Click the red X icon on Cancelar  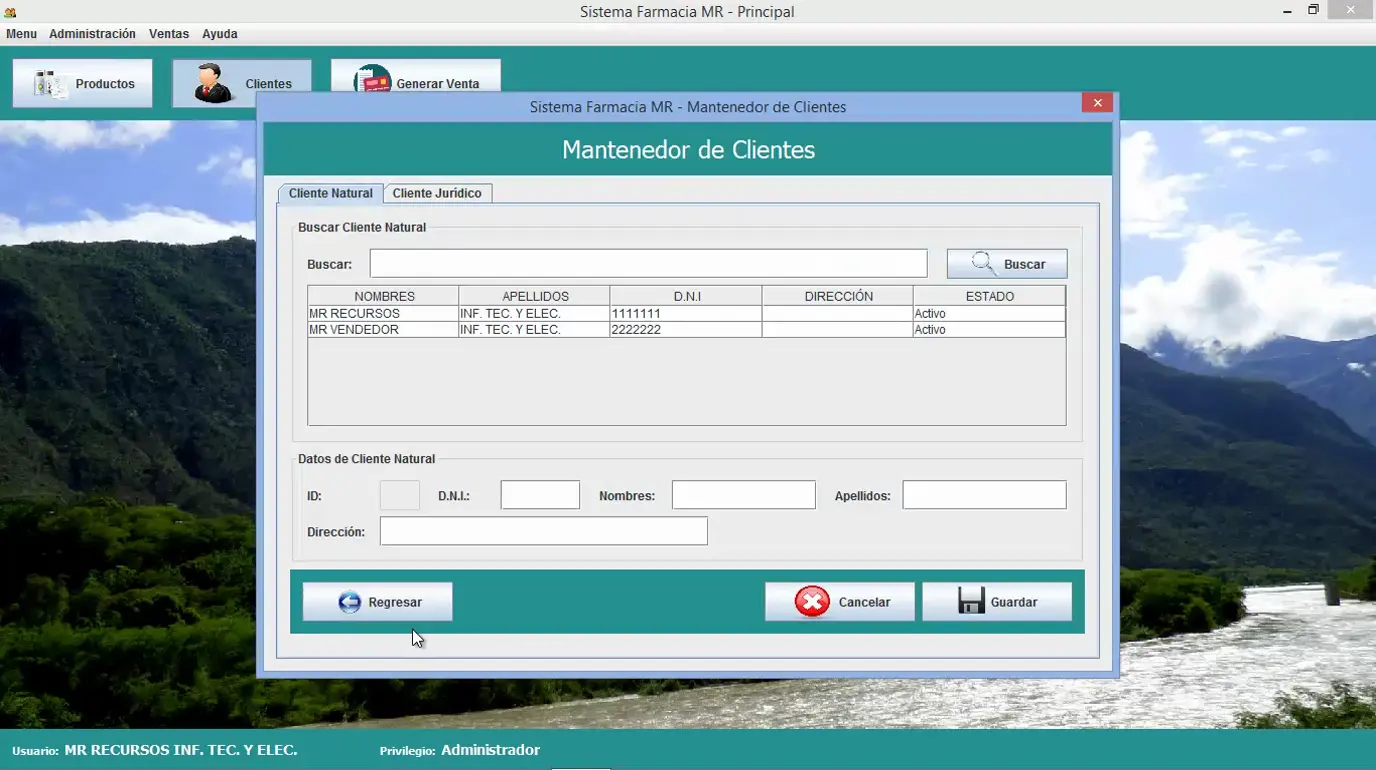pyautogui.click(x=812, y=601)
